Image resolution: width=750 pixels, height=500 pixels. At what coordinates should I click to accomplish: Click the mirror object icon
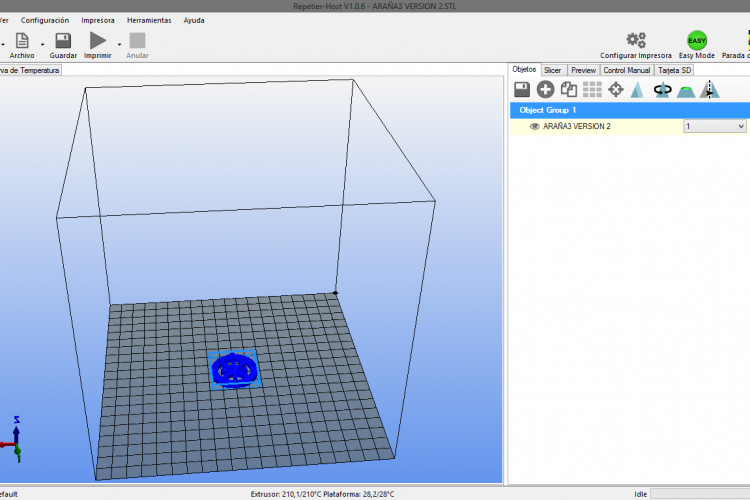[709, 90]
